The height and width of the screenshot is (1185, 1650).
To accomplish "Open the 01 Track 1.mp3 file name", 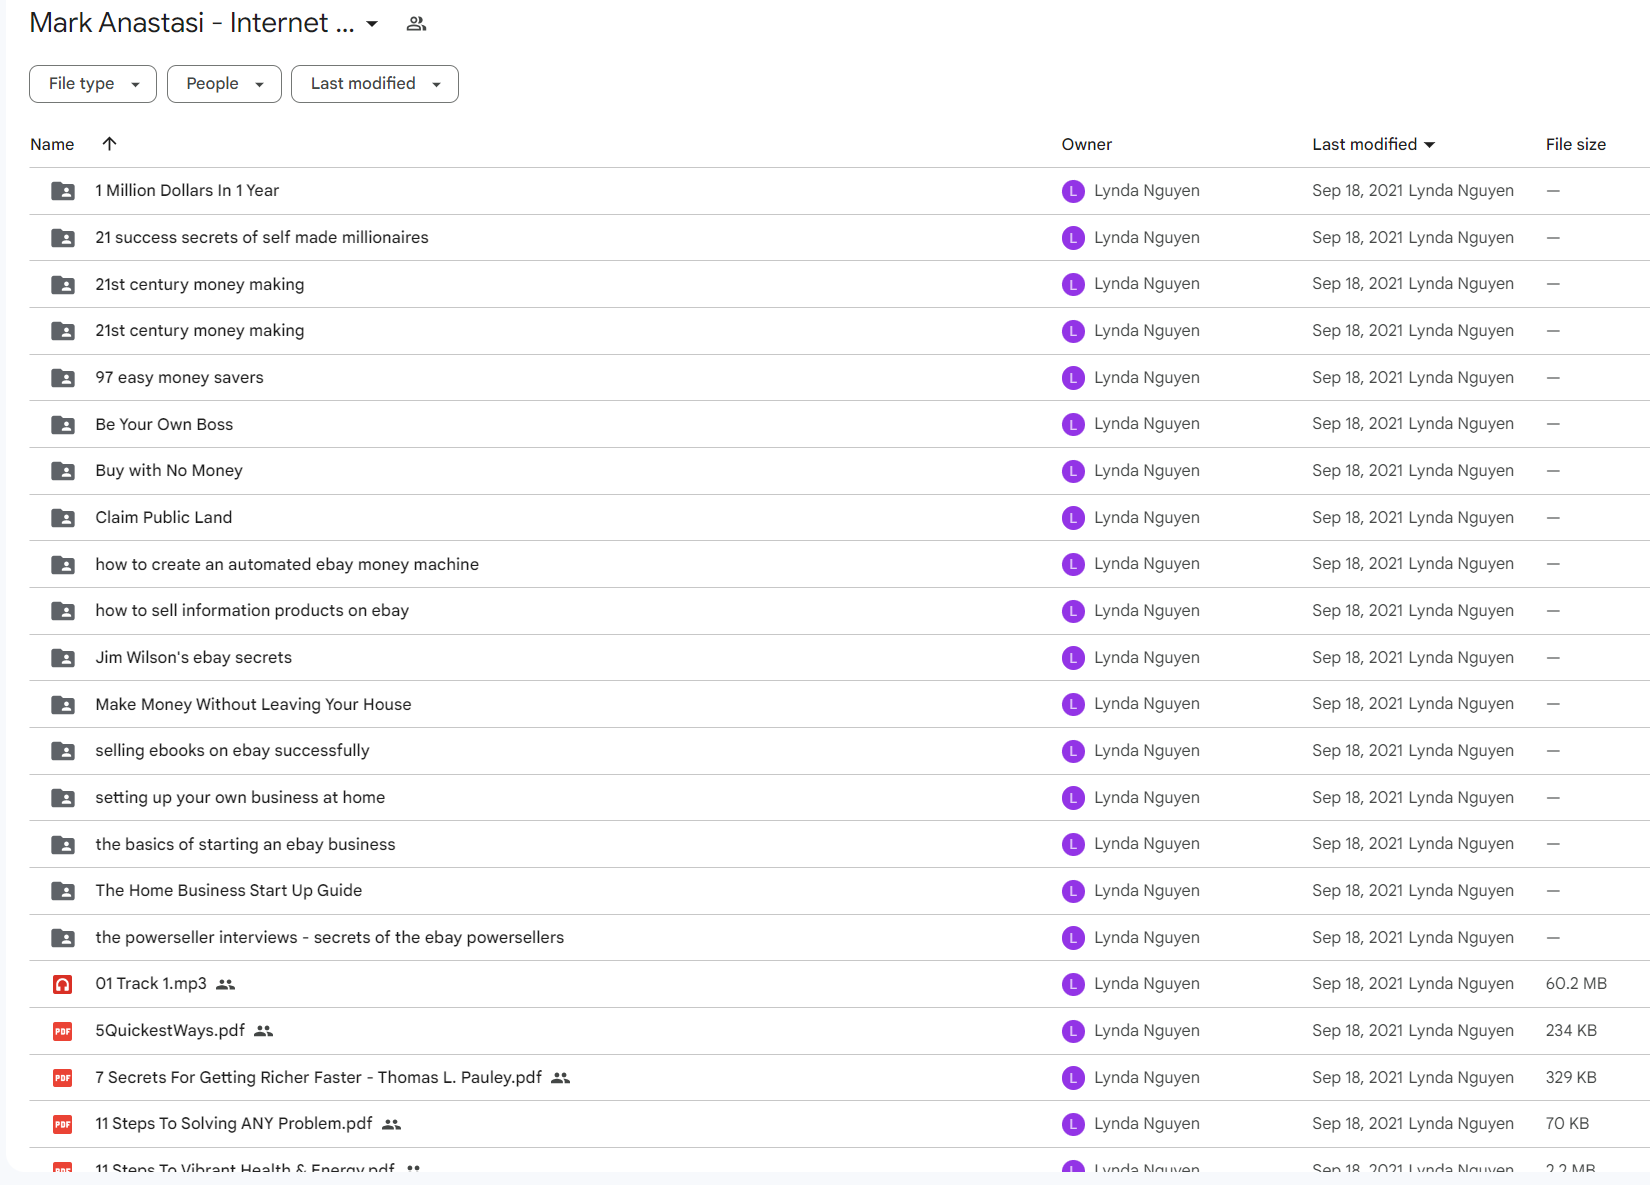I will tap(151, 984).
